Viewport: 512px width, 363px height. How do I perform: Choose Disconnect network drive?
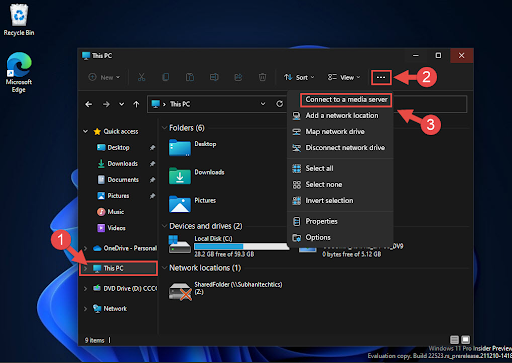coord(340,148)
